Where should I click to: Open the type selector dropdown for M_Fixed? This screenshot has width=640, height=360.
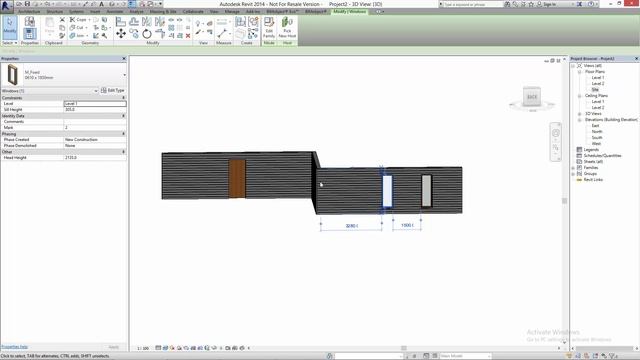124,75
